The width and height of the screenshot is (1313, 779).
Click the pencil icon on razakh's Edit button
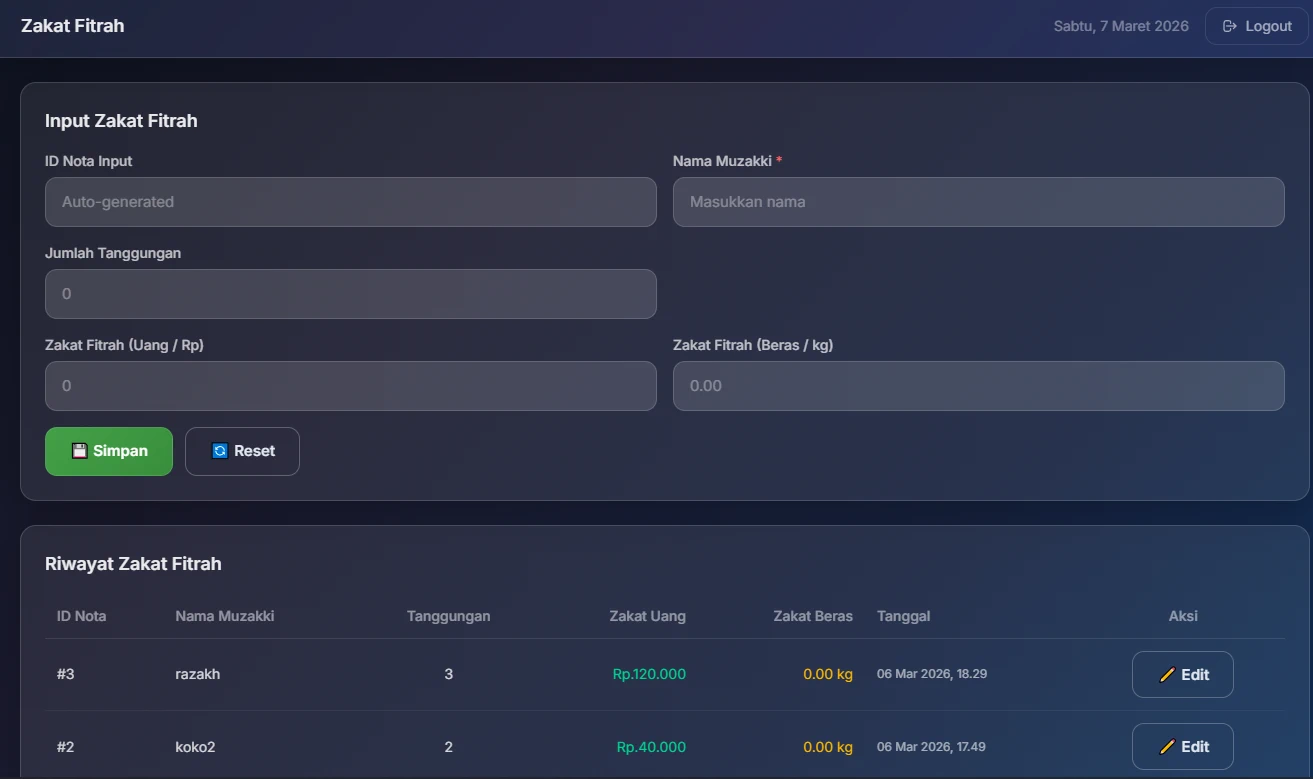click(x=1167, y=674)
